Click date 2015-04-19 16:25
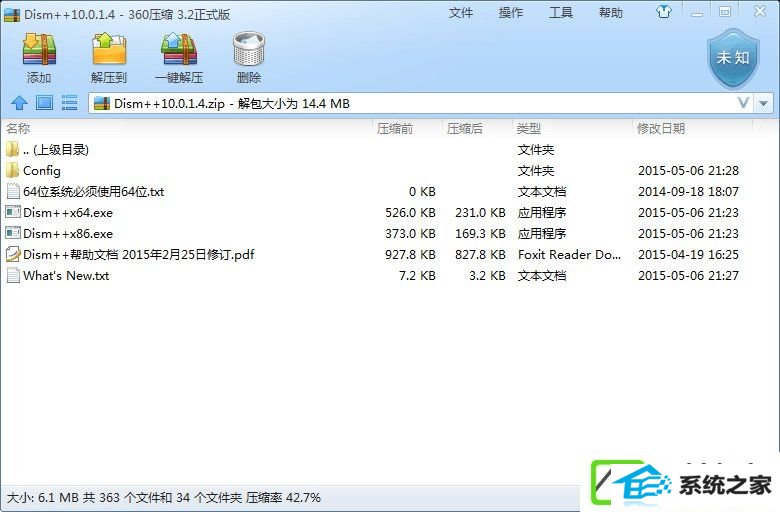This screenshot has height=512, width=780. tap(688, 254)
